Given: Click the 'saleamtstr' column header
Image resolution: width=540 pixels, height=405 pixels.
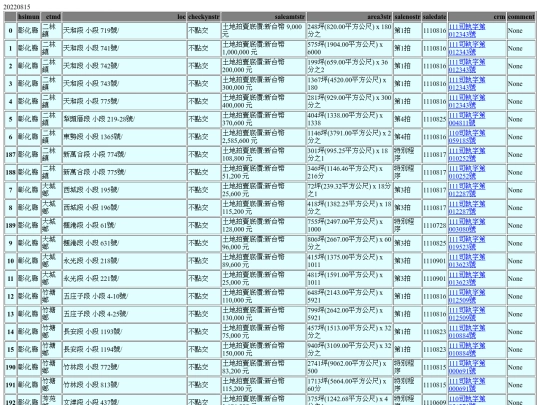Looking at the screenshot, I should click(x=263, y=17).
